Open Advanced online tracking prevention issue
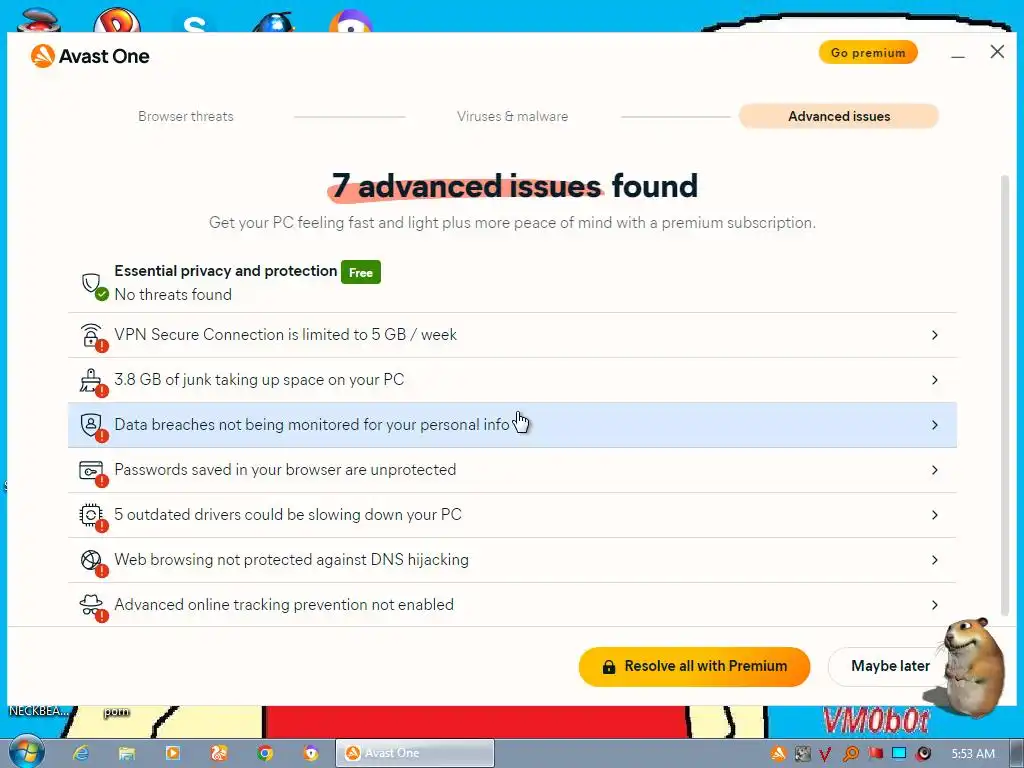The width and height of the screenshot is (1024, 768). click(x=512, y=605)
